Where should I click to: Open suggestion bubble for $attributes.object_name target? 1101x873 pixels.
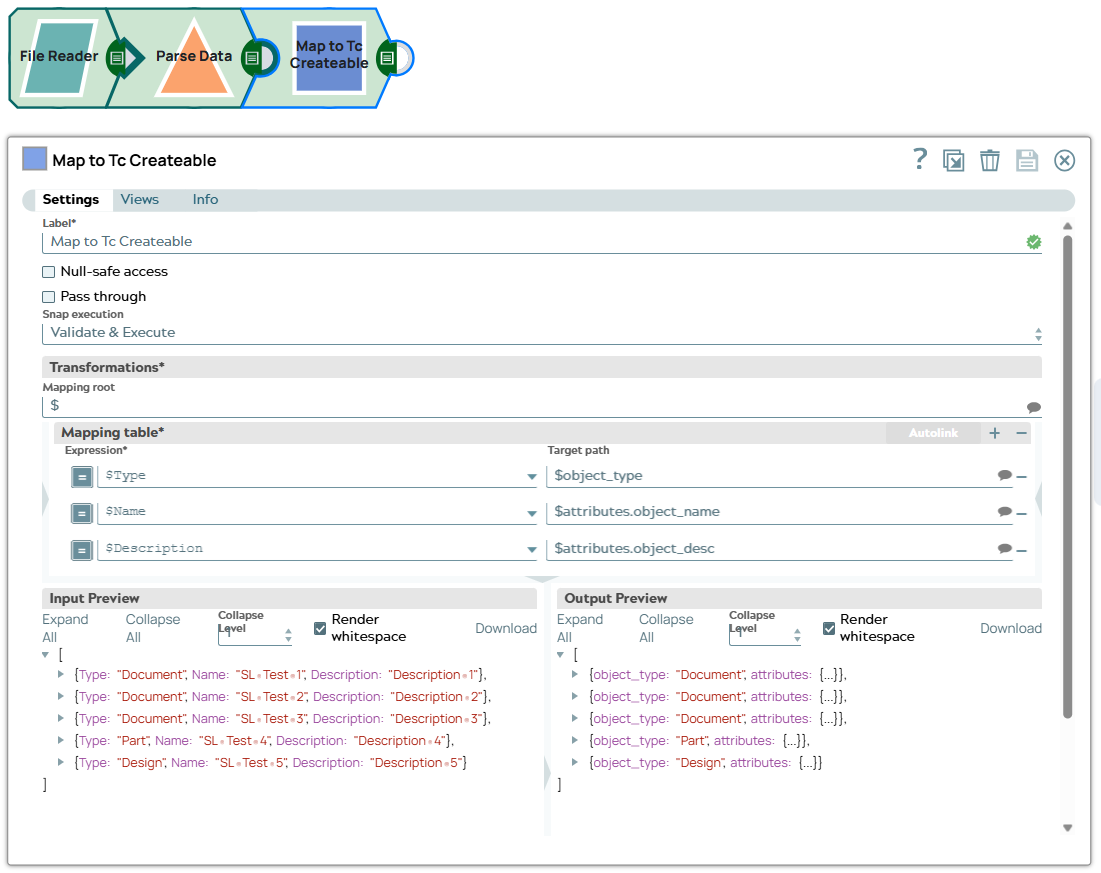(1005, 512)
